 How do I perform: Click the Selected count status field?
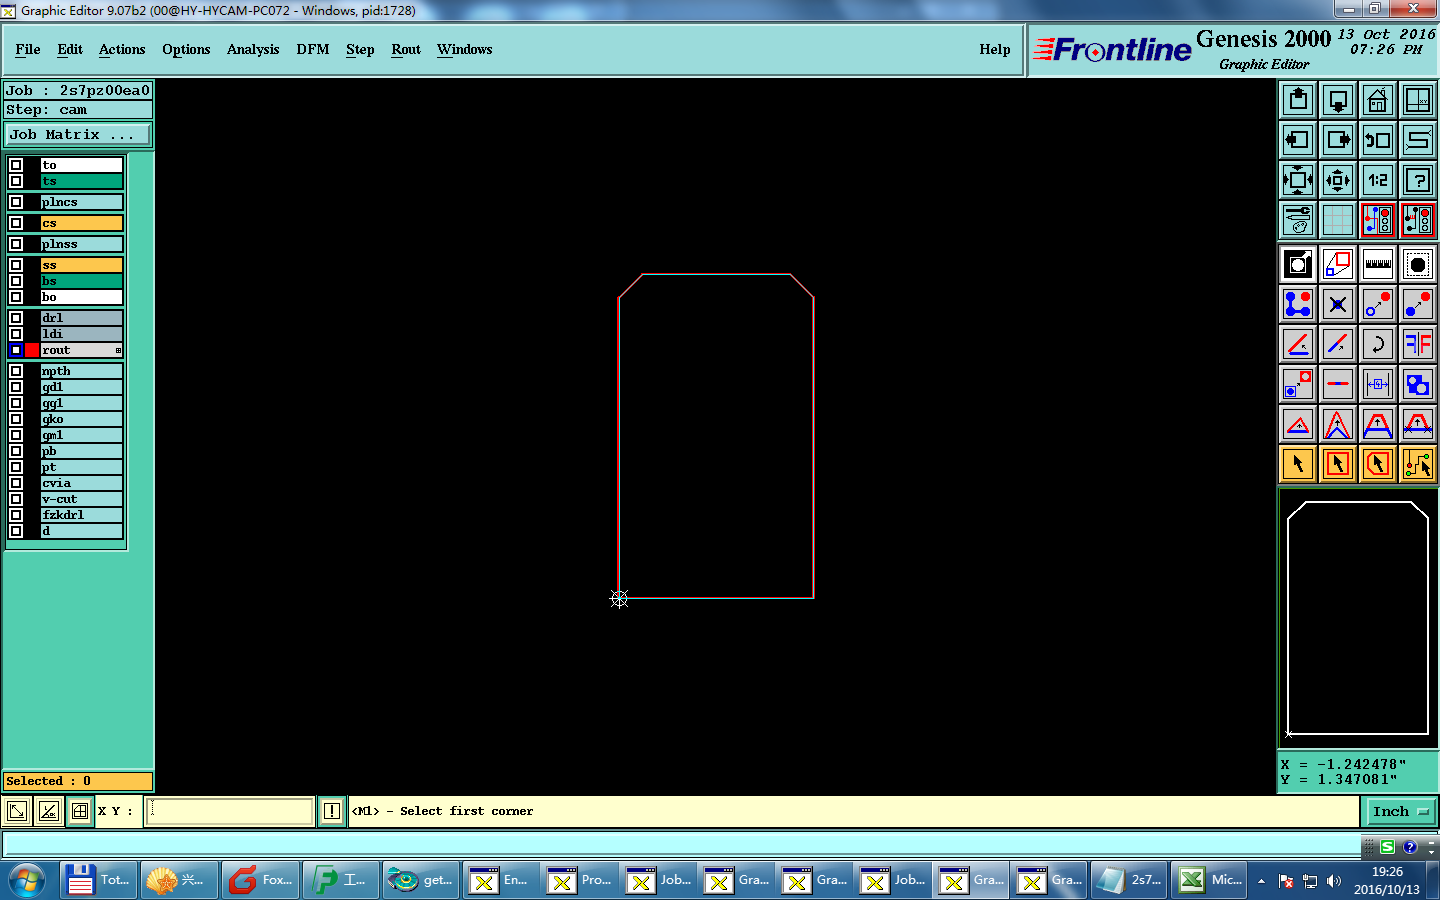78,781
